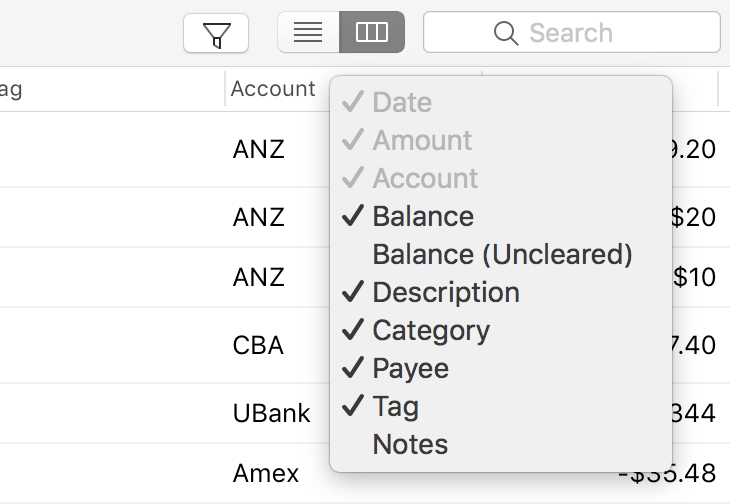Click the disabled Date menu entry
Viewport: 730px width, 504px height.
(x=501, y=102)
